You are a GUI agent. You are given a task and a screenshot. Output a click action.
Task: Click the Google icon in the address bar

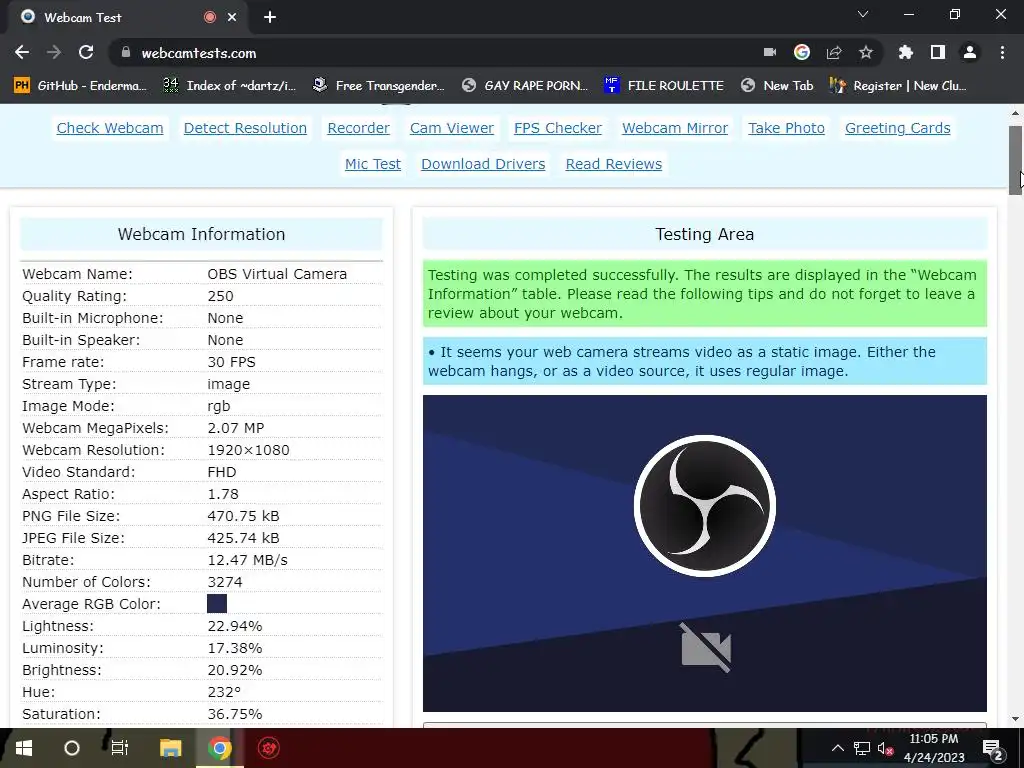click(802, 52)
